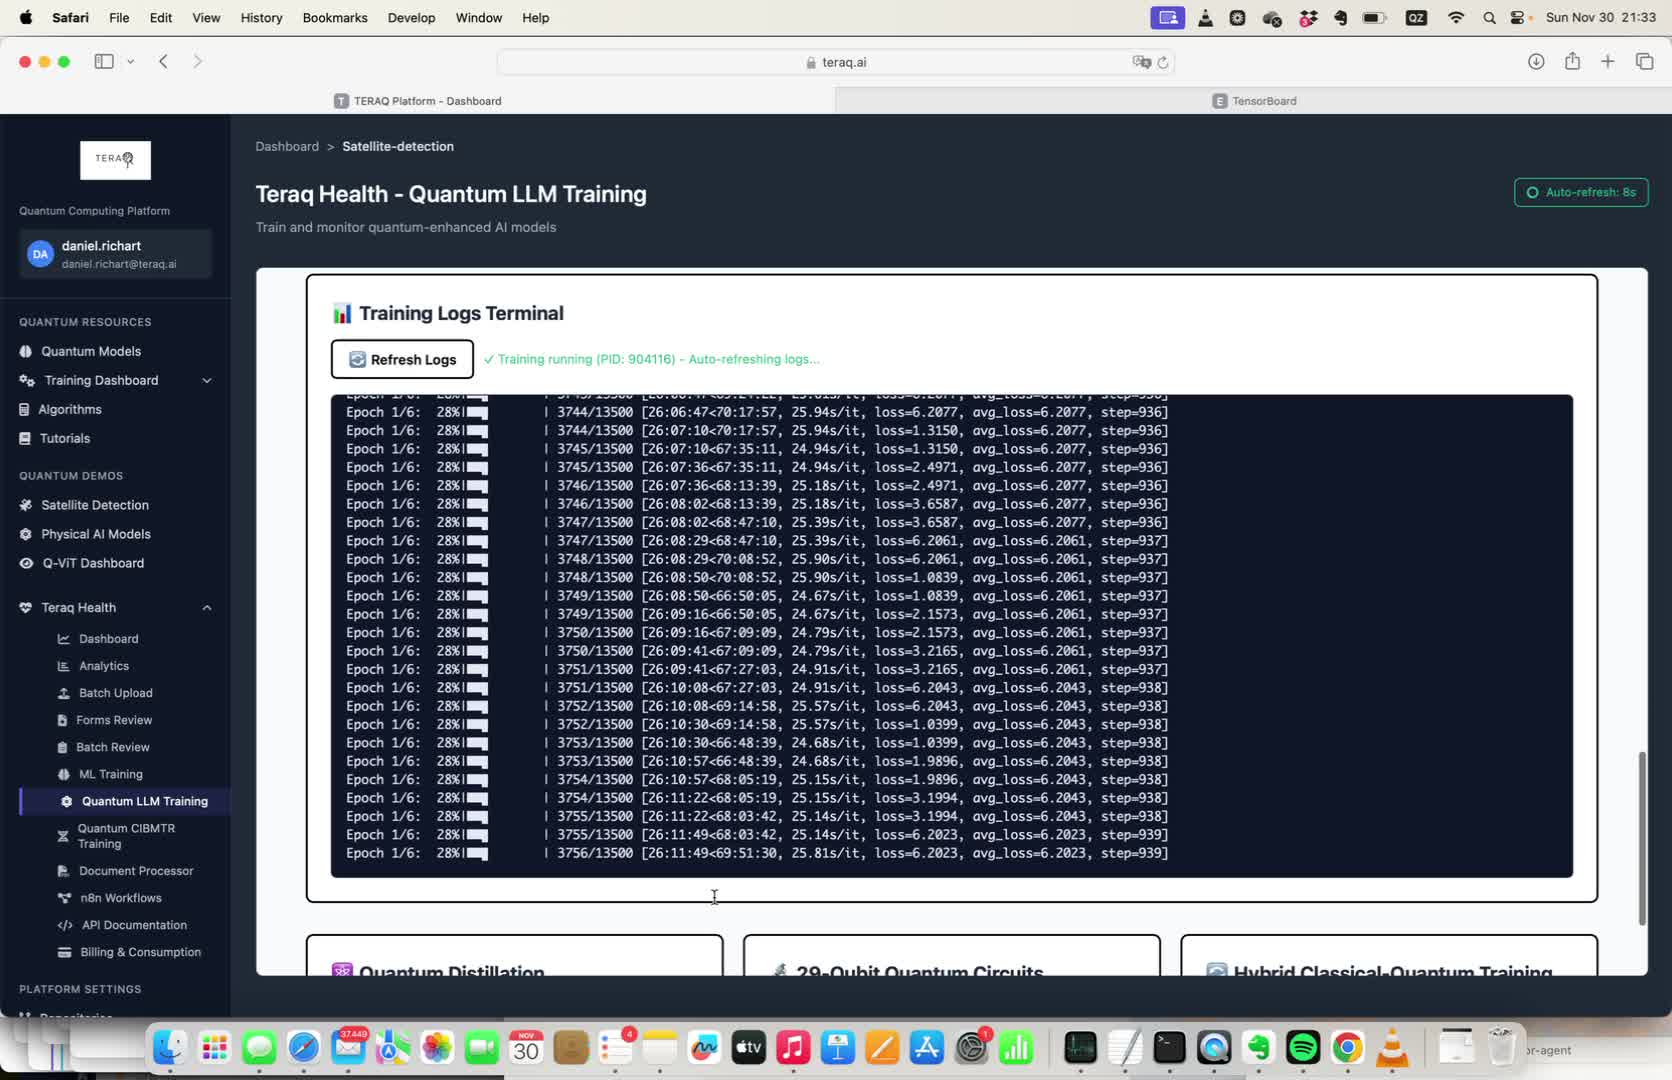
Task: Reload page using the refresh icon
Action: pos(1163,62)
